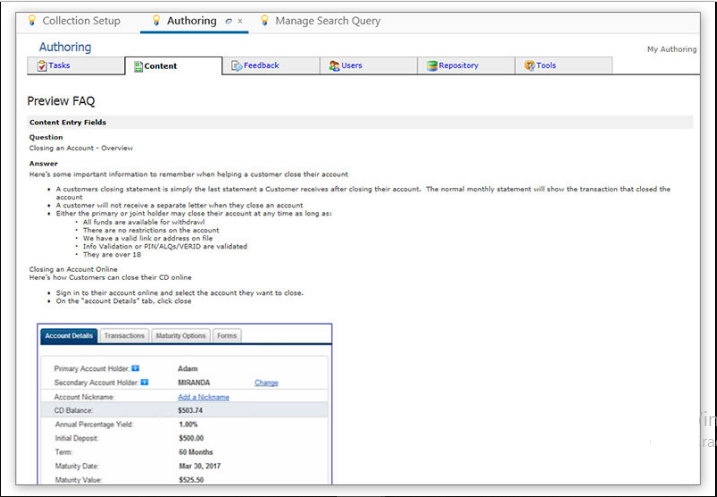Screen dimensions: 717x497
Task: Switch to the Collection Setup tab
Action: 80,21
